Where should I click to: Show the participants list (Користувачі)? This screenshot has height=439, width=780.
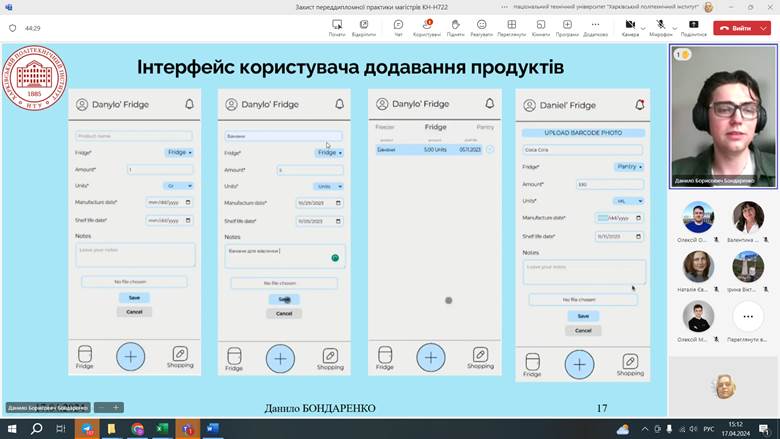(x=426, y=27)
